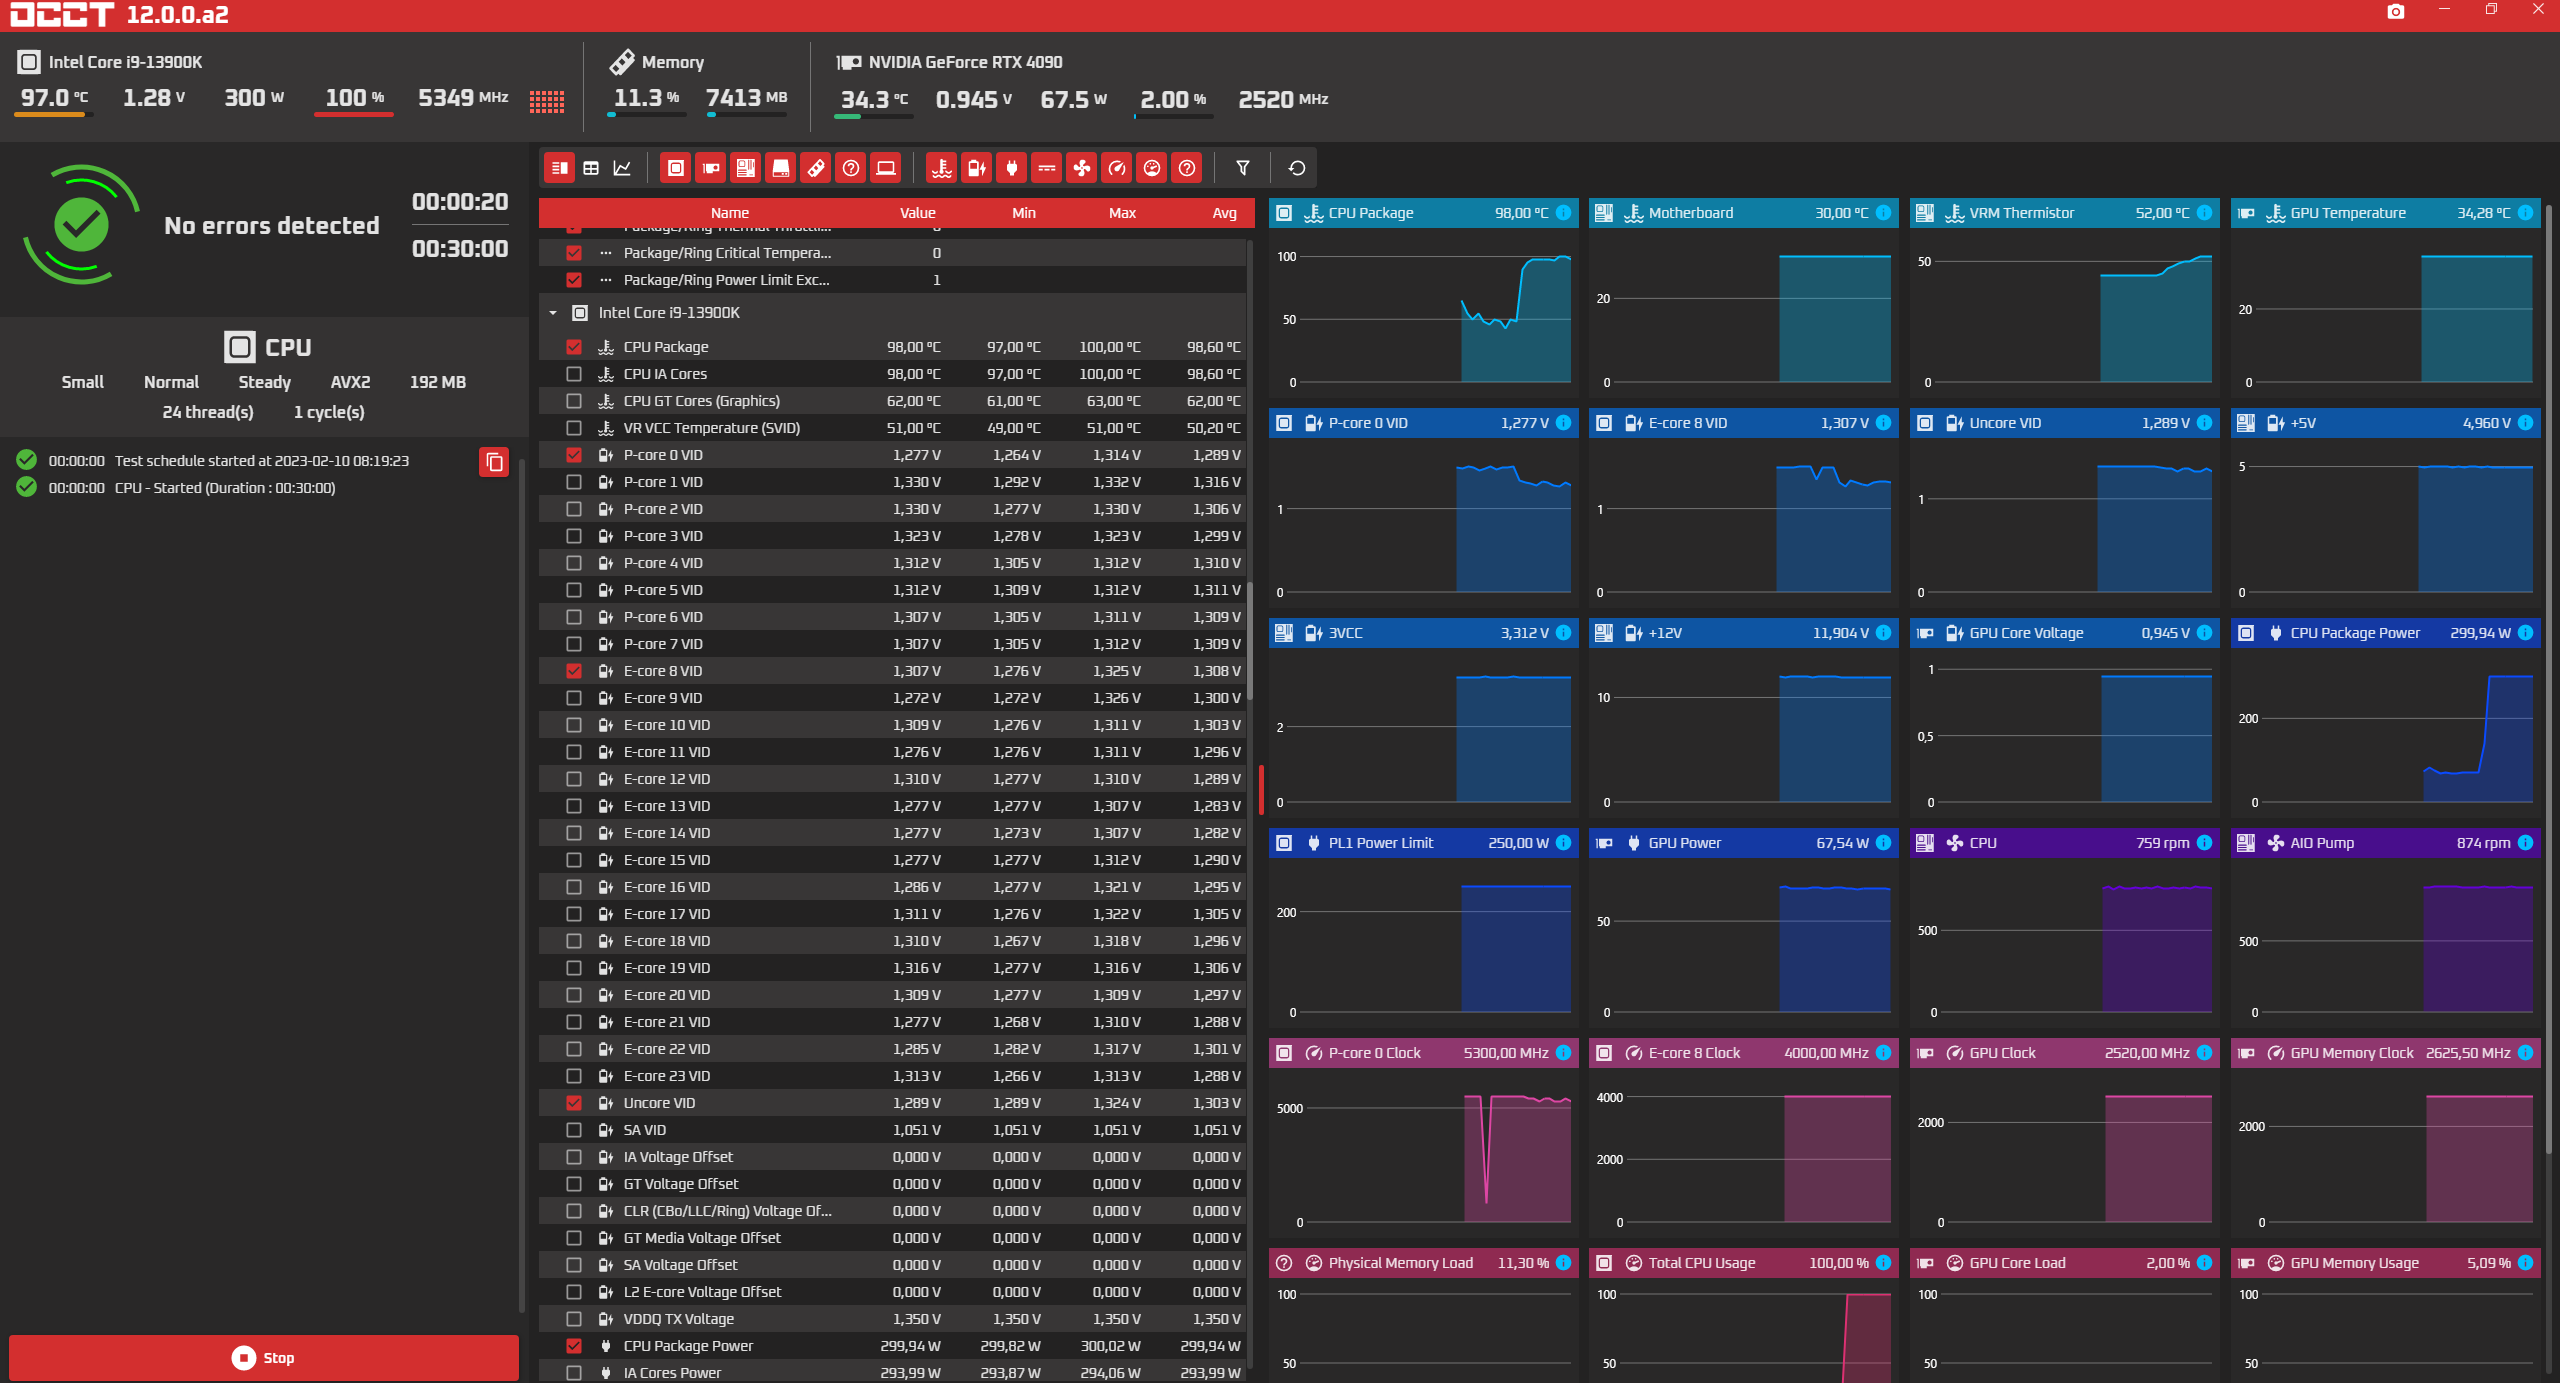Toggle the motherboard hardware filter icon
This screenshot has width=2560, height=1383.
click(x=746, y=168)
